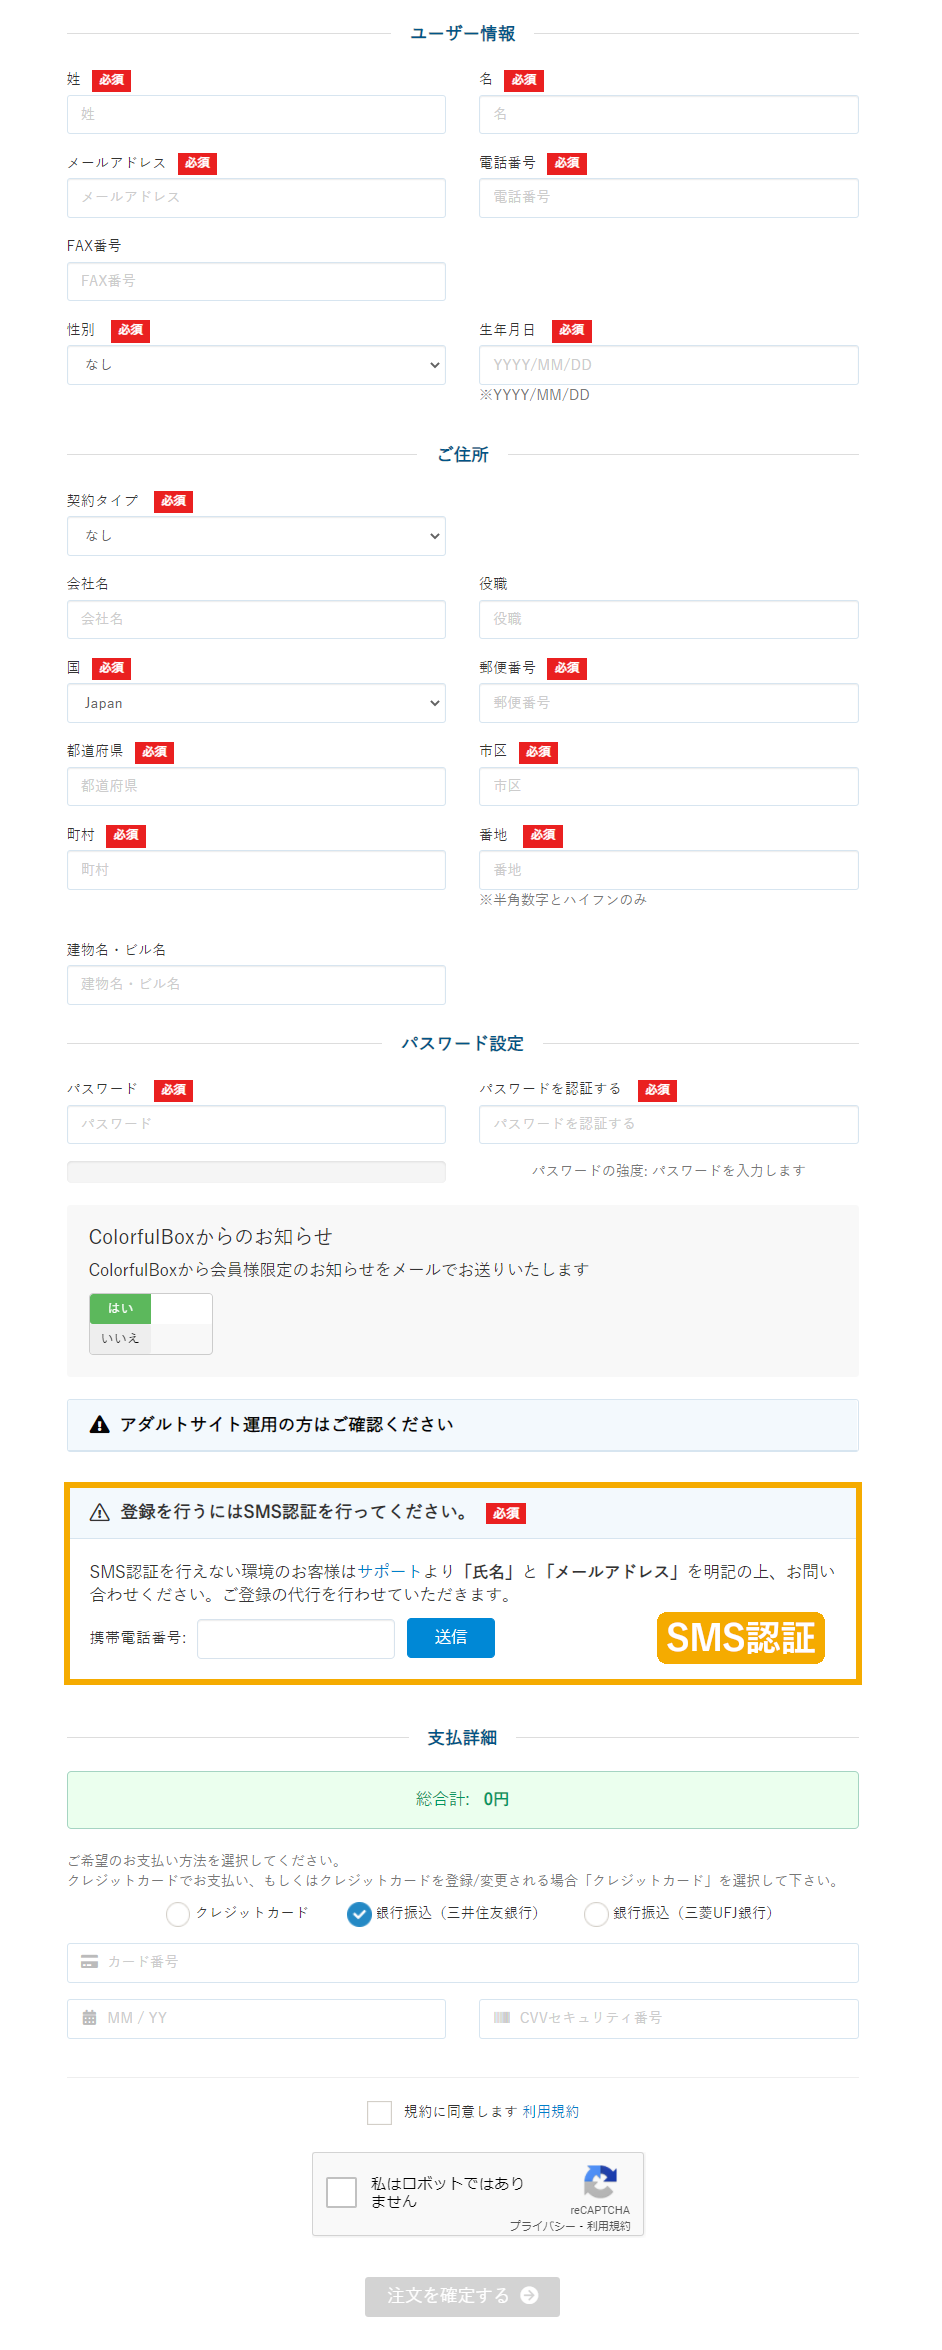This screenshot has width=942, height=2350.
Task: Click the CVV card icon
Action: point(502,2018)
